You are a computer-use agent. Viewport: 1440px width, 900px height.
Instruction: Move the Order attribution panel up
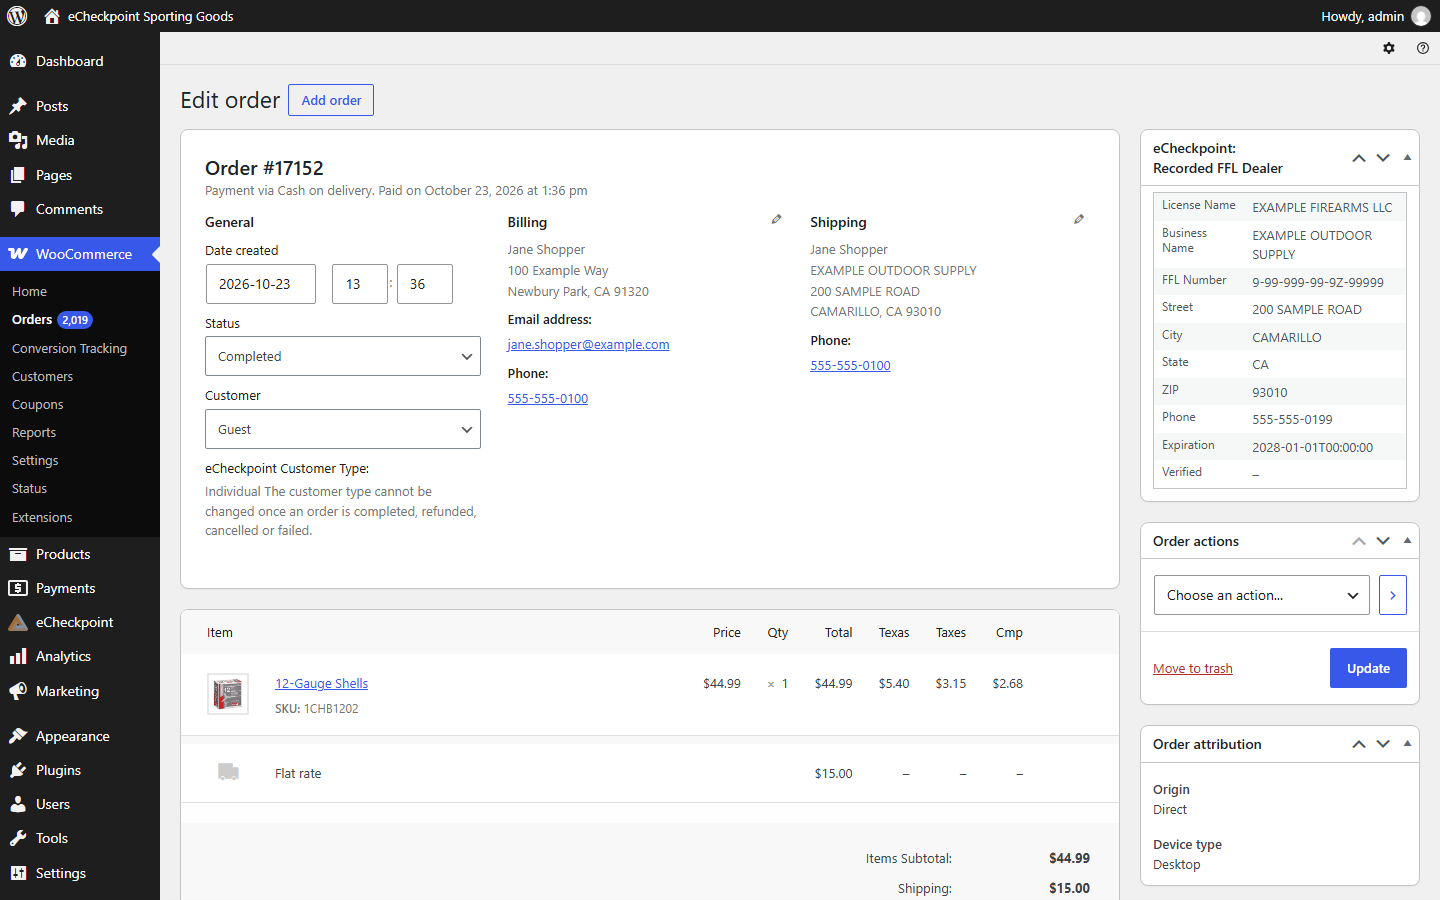tap(1359, 744)
